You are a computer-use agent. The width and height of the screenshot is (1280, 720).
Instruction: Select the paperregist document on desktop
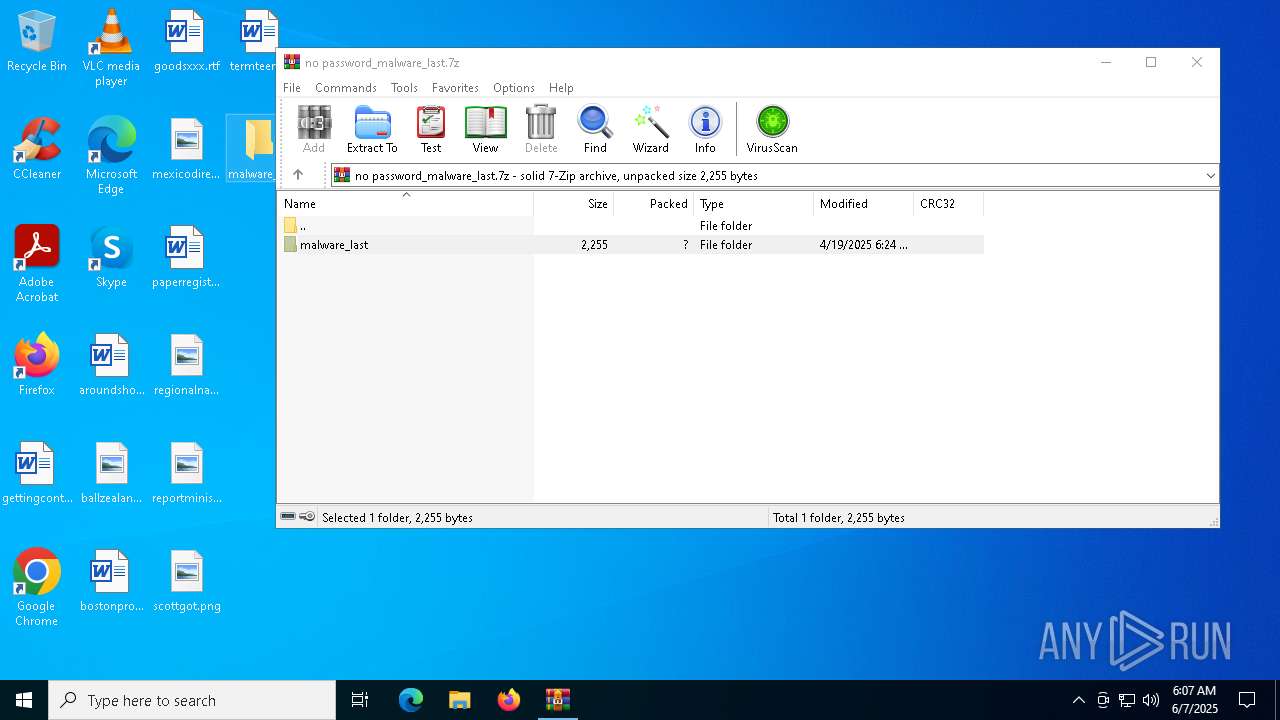[186, 257]
